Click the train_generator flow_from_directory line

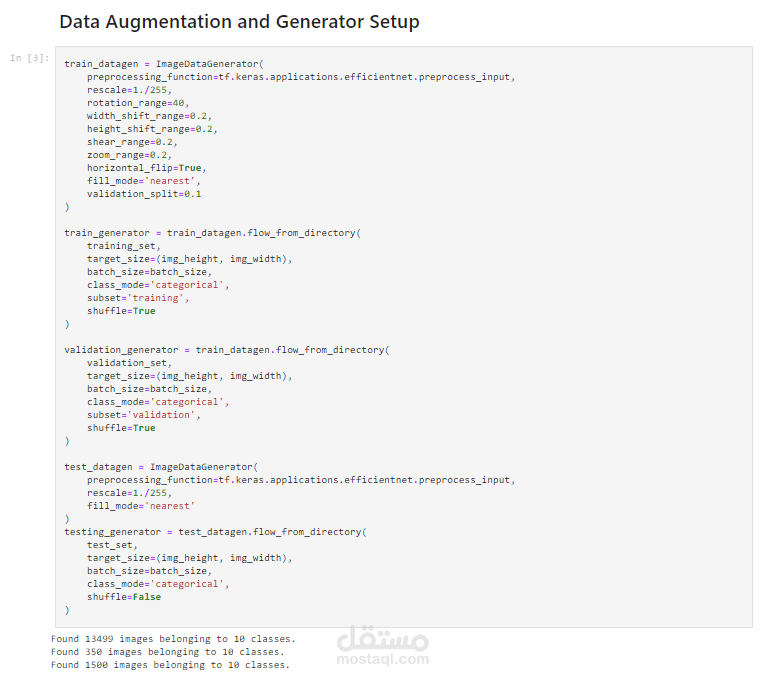click(212, 233)
